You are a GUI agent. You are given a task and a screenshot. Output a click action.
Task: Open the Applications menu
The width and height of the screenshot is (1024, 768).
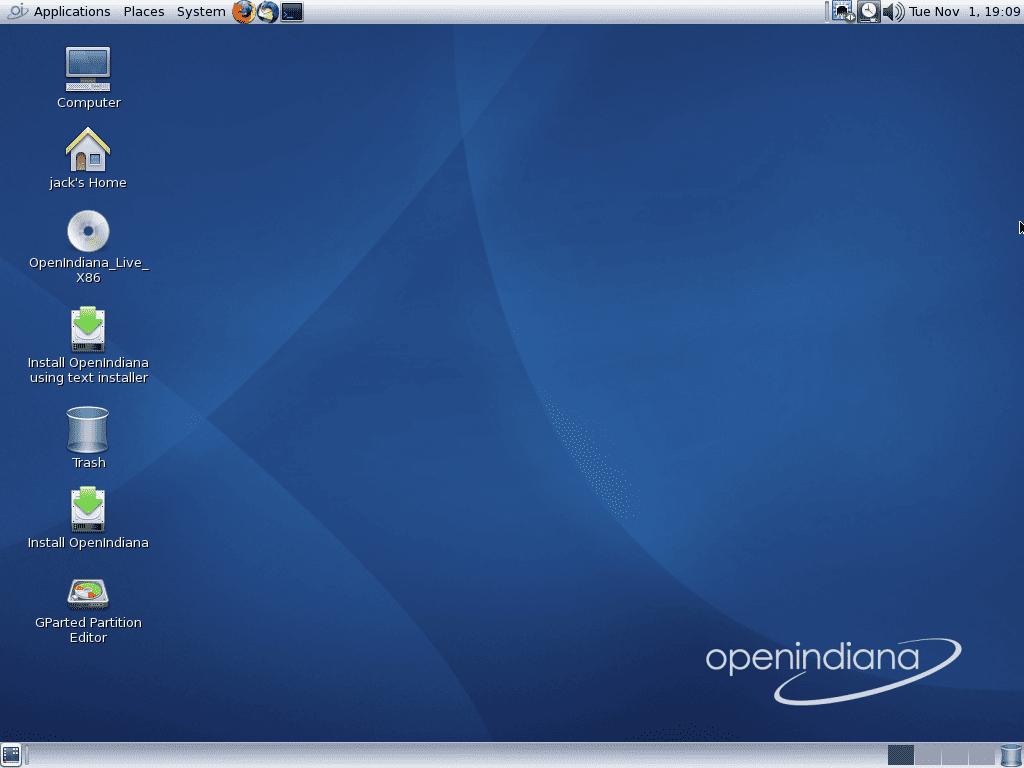tap(72, 12)
